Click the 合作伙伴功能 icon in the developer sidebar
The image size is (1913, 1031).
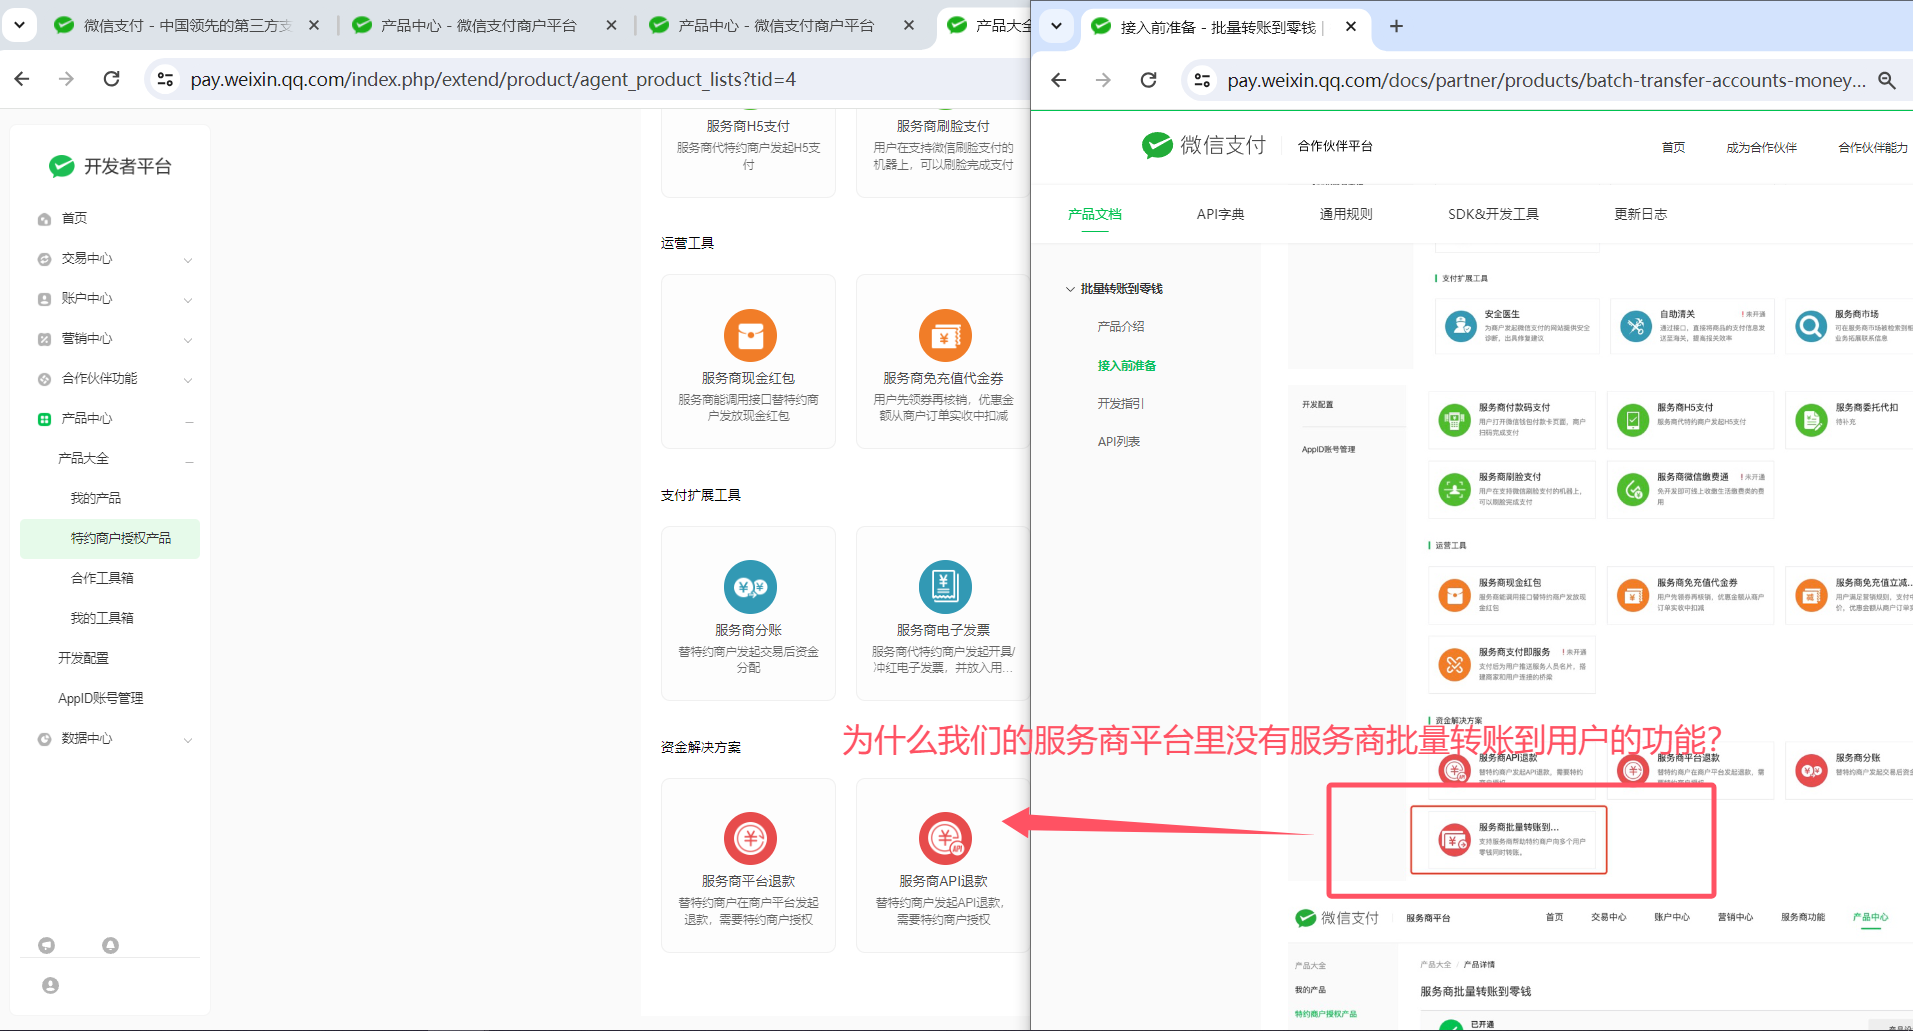tap(44, 379)
